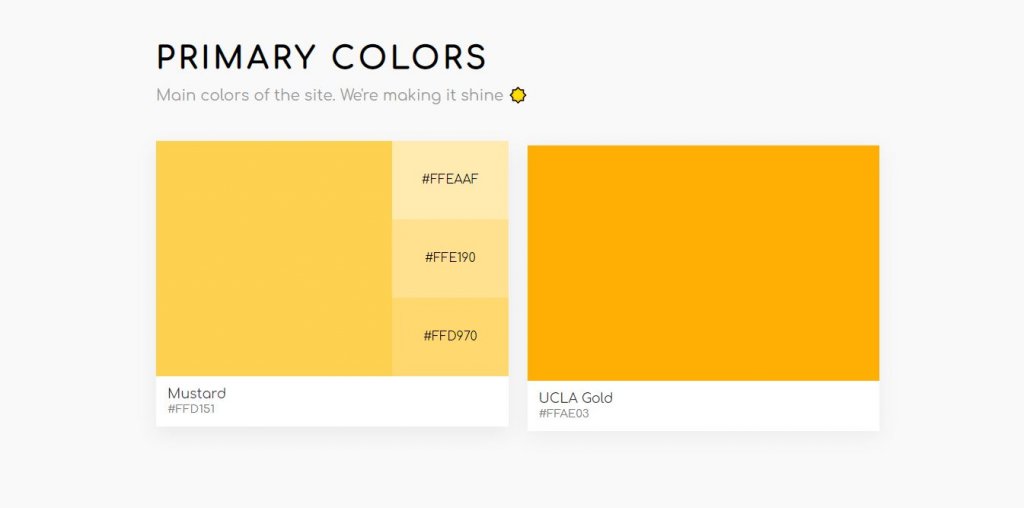
Task: Click the #FFD970 hex label text
Action: tap(450, 336)
